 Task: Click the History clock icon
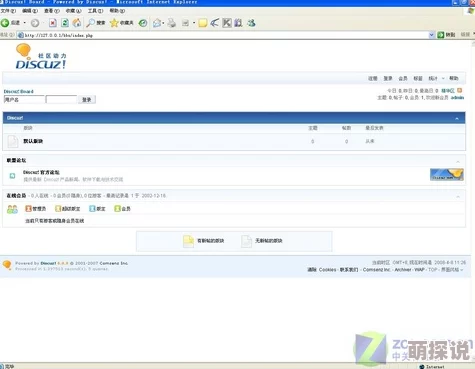(143, 23)
